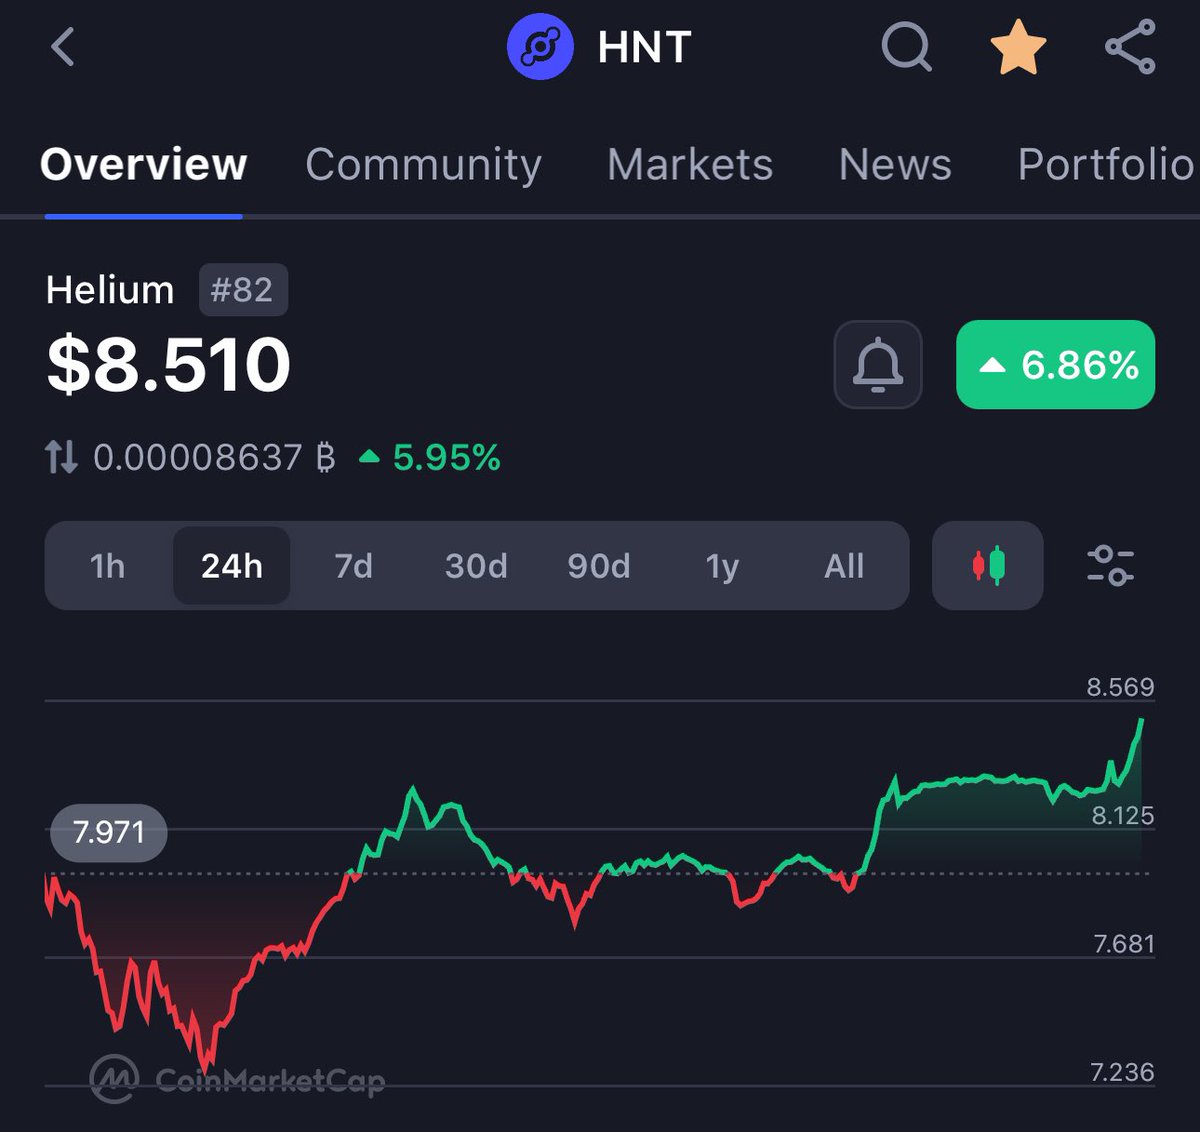Tap the green 6.86% change button
The height and width of the screenshot is (1132, 1200).
click(1056, 364)
